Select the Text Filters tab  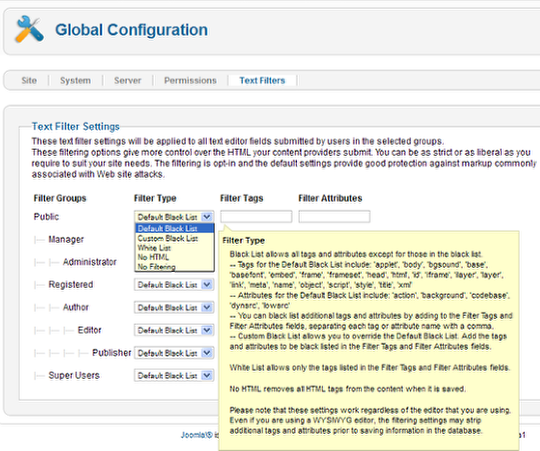tap(262, 81)
